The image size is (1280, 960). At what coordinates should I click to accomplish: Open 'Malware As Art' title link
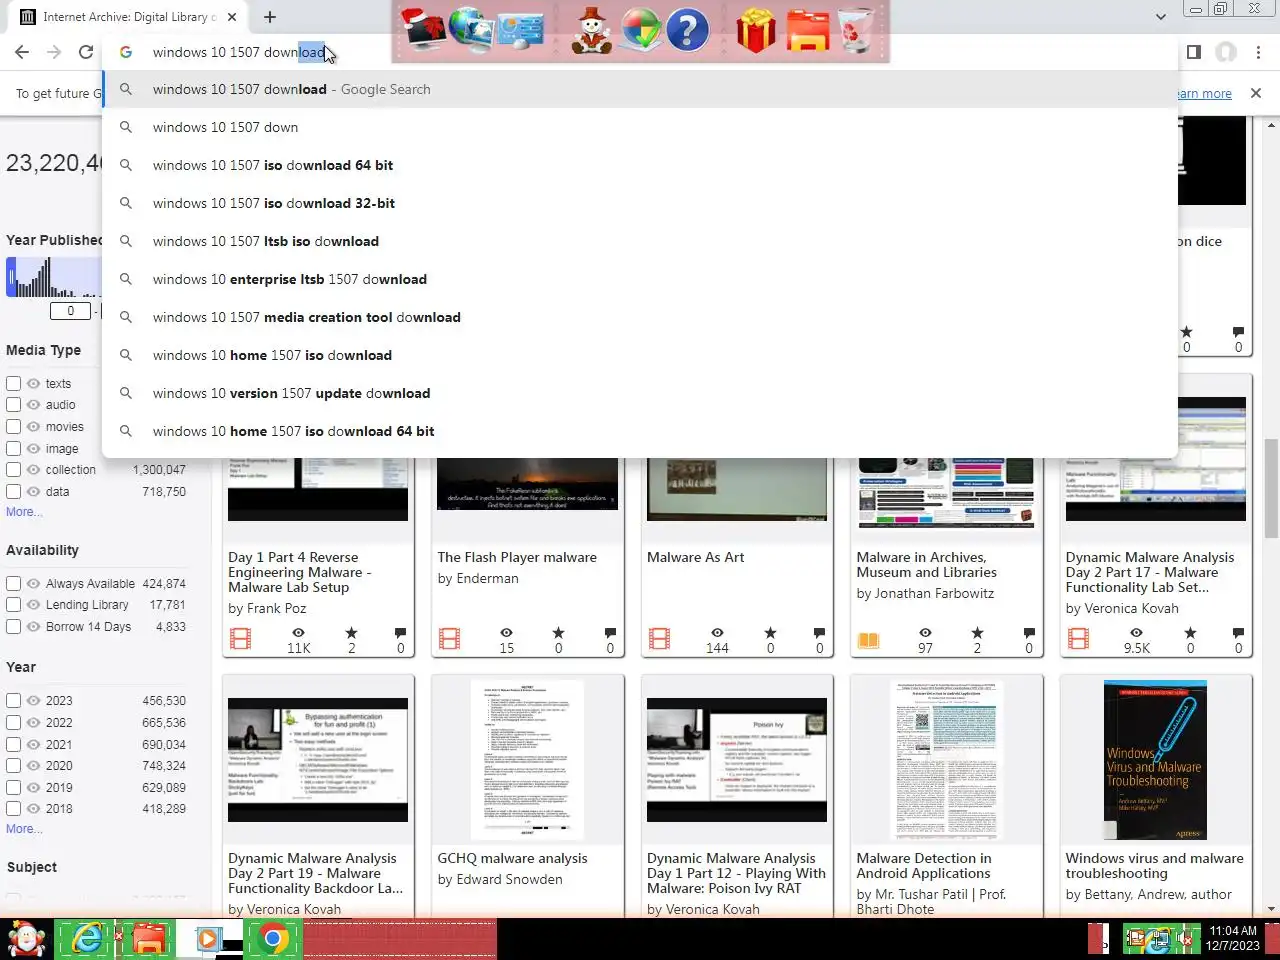click(x=696, y=557)
